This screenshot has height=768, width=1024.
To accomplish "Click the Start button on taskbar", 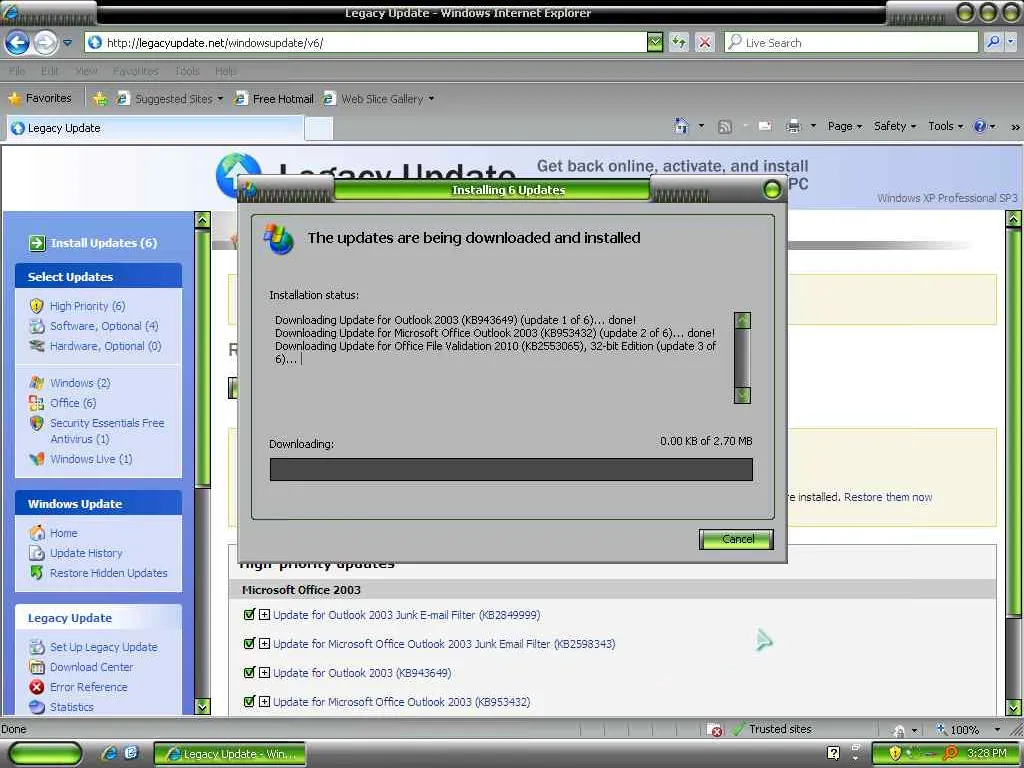I will (45, 754).
